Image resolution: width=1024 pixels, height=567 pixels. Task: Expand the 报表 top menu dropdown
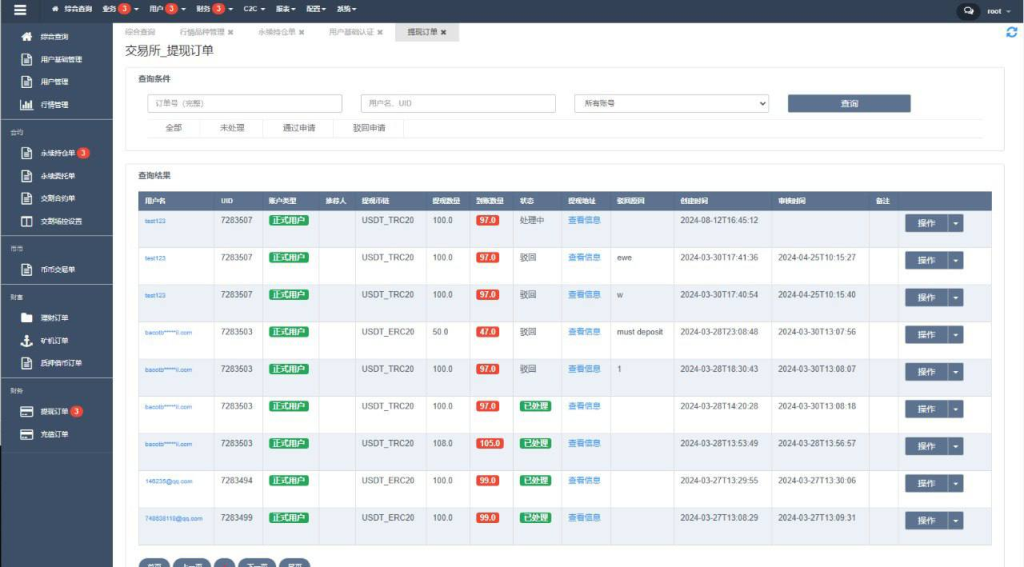pyautogui.click(x=285, y=9)
